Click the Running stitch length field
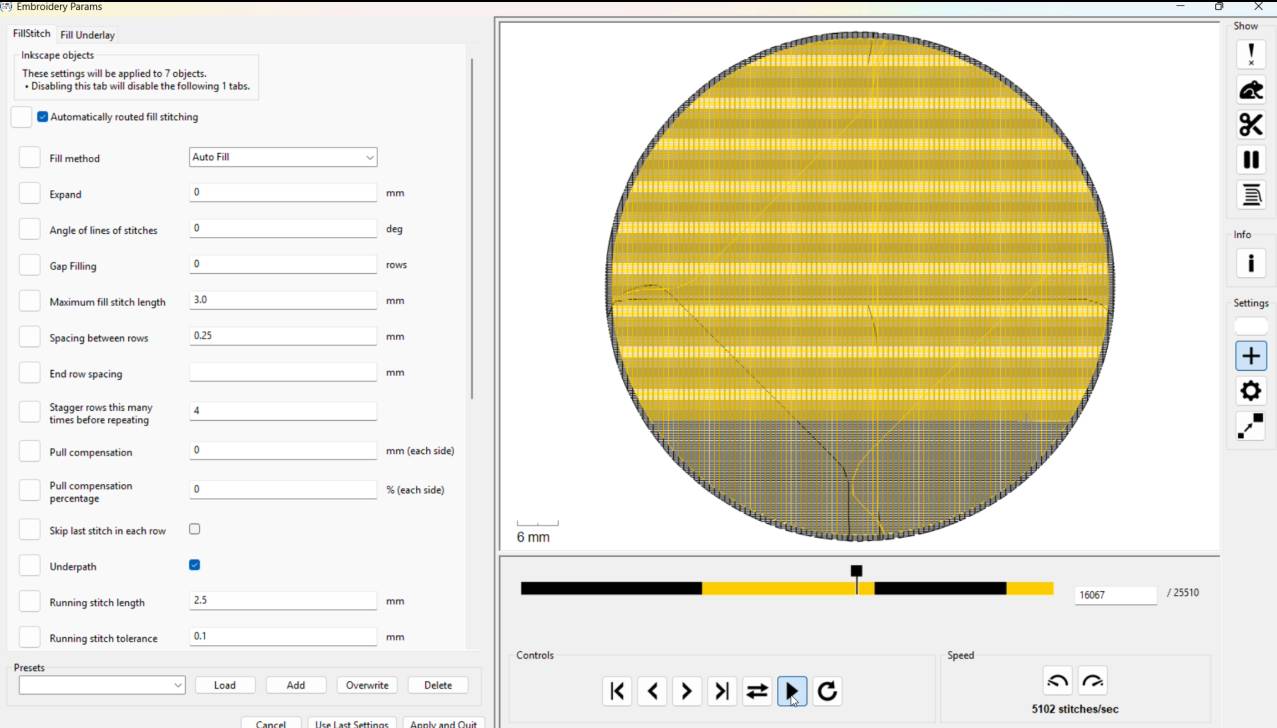This screenshot has width=1277, height=728. coord(283,601)
